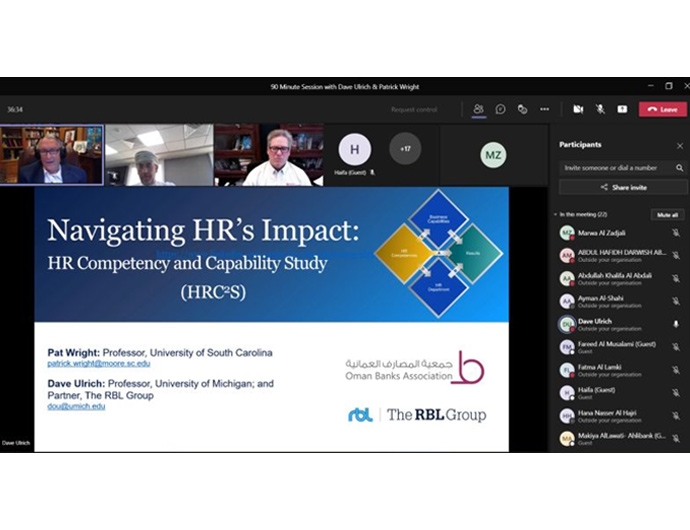Select the video tile of man with headphones

point(52,155)
